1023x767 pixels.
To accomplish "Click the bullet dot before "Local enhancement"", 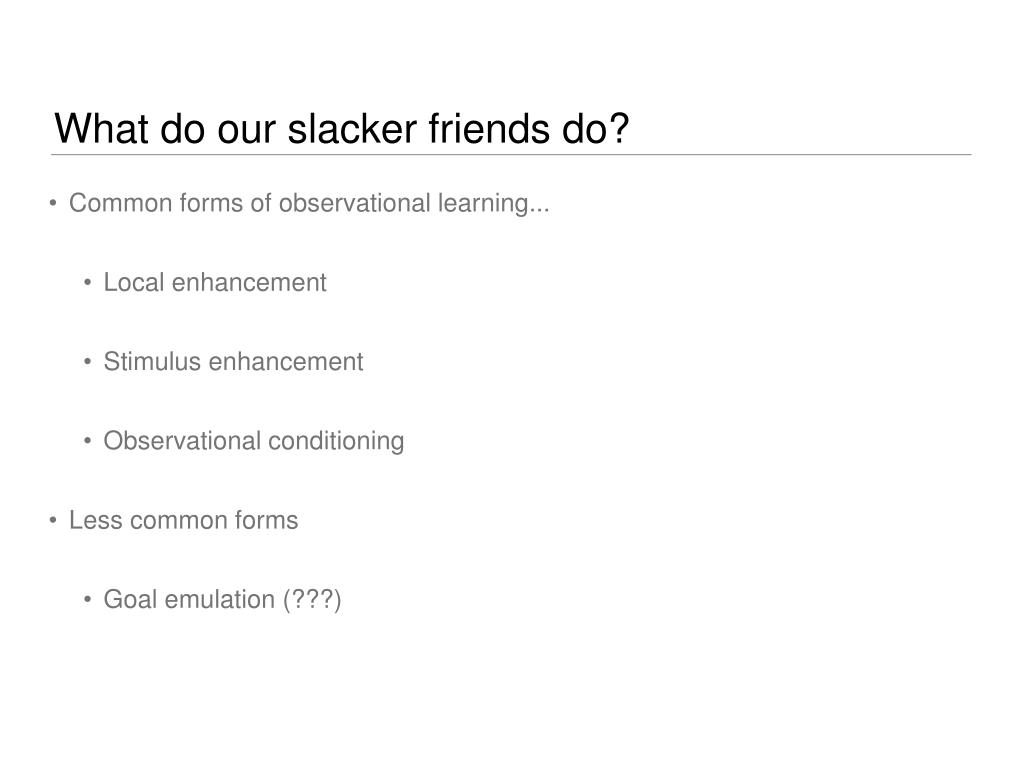I will pos(88,283).
